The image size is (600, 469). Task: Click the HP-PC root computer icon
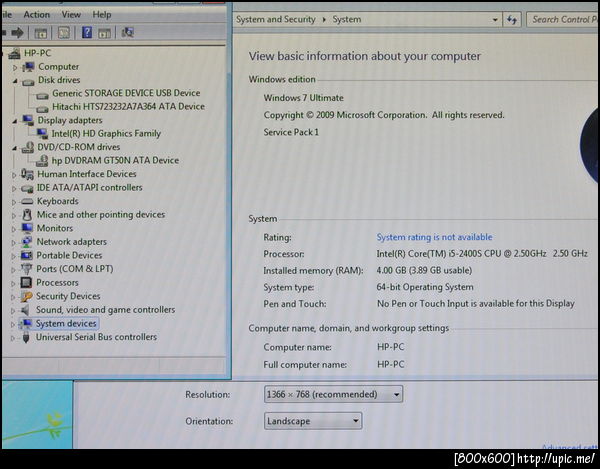[15, 54]
